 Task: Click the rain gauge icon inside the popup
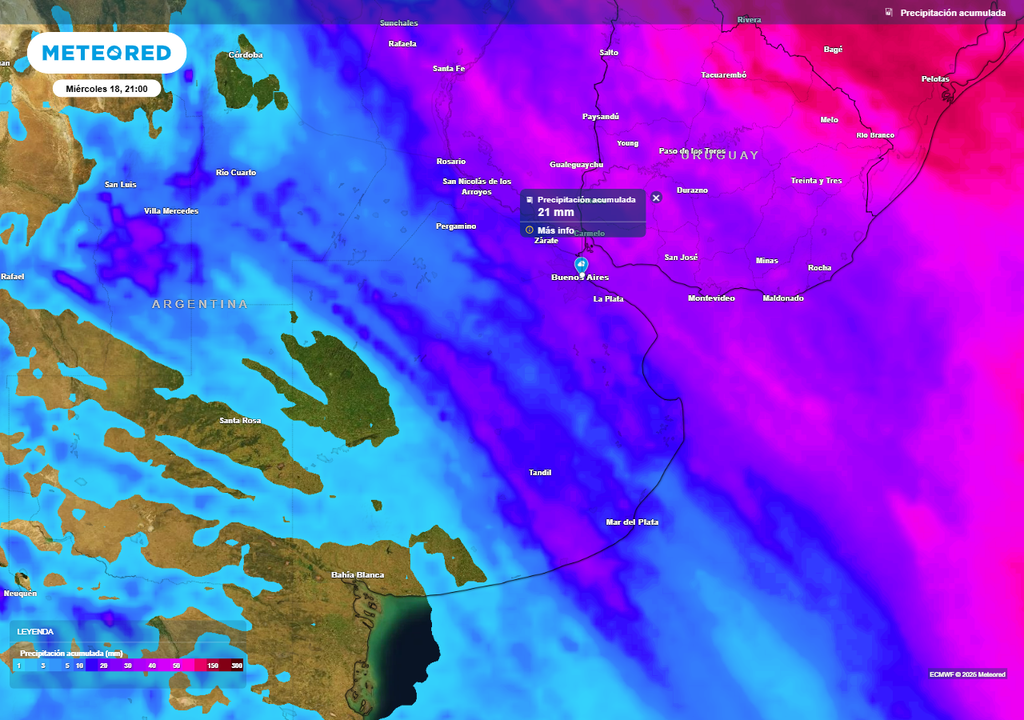[x=530, y=200]
